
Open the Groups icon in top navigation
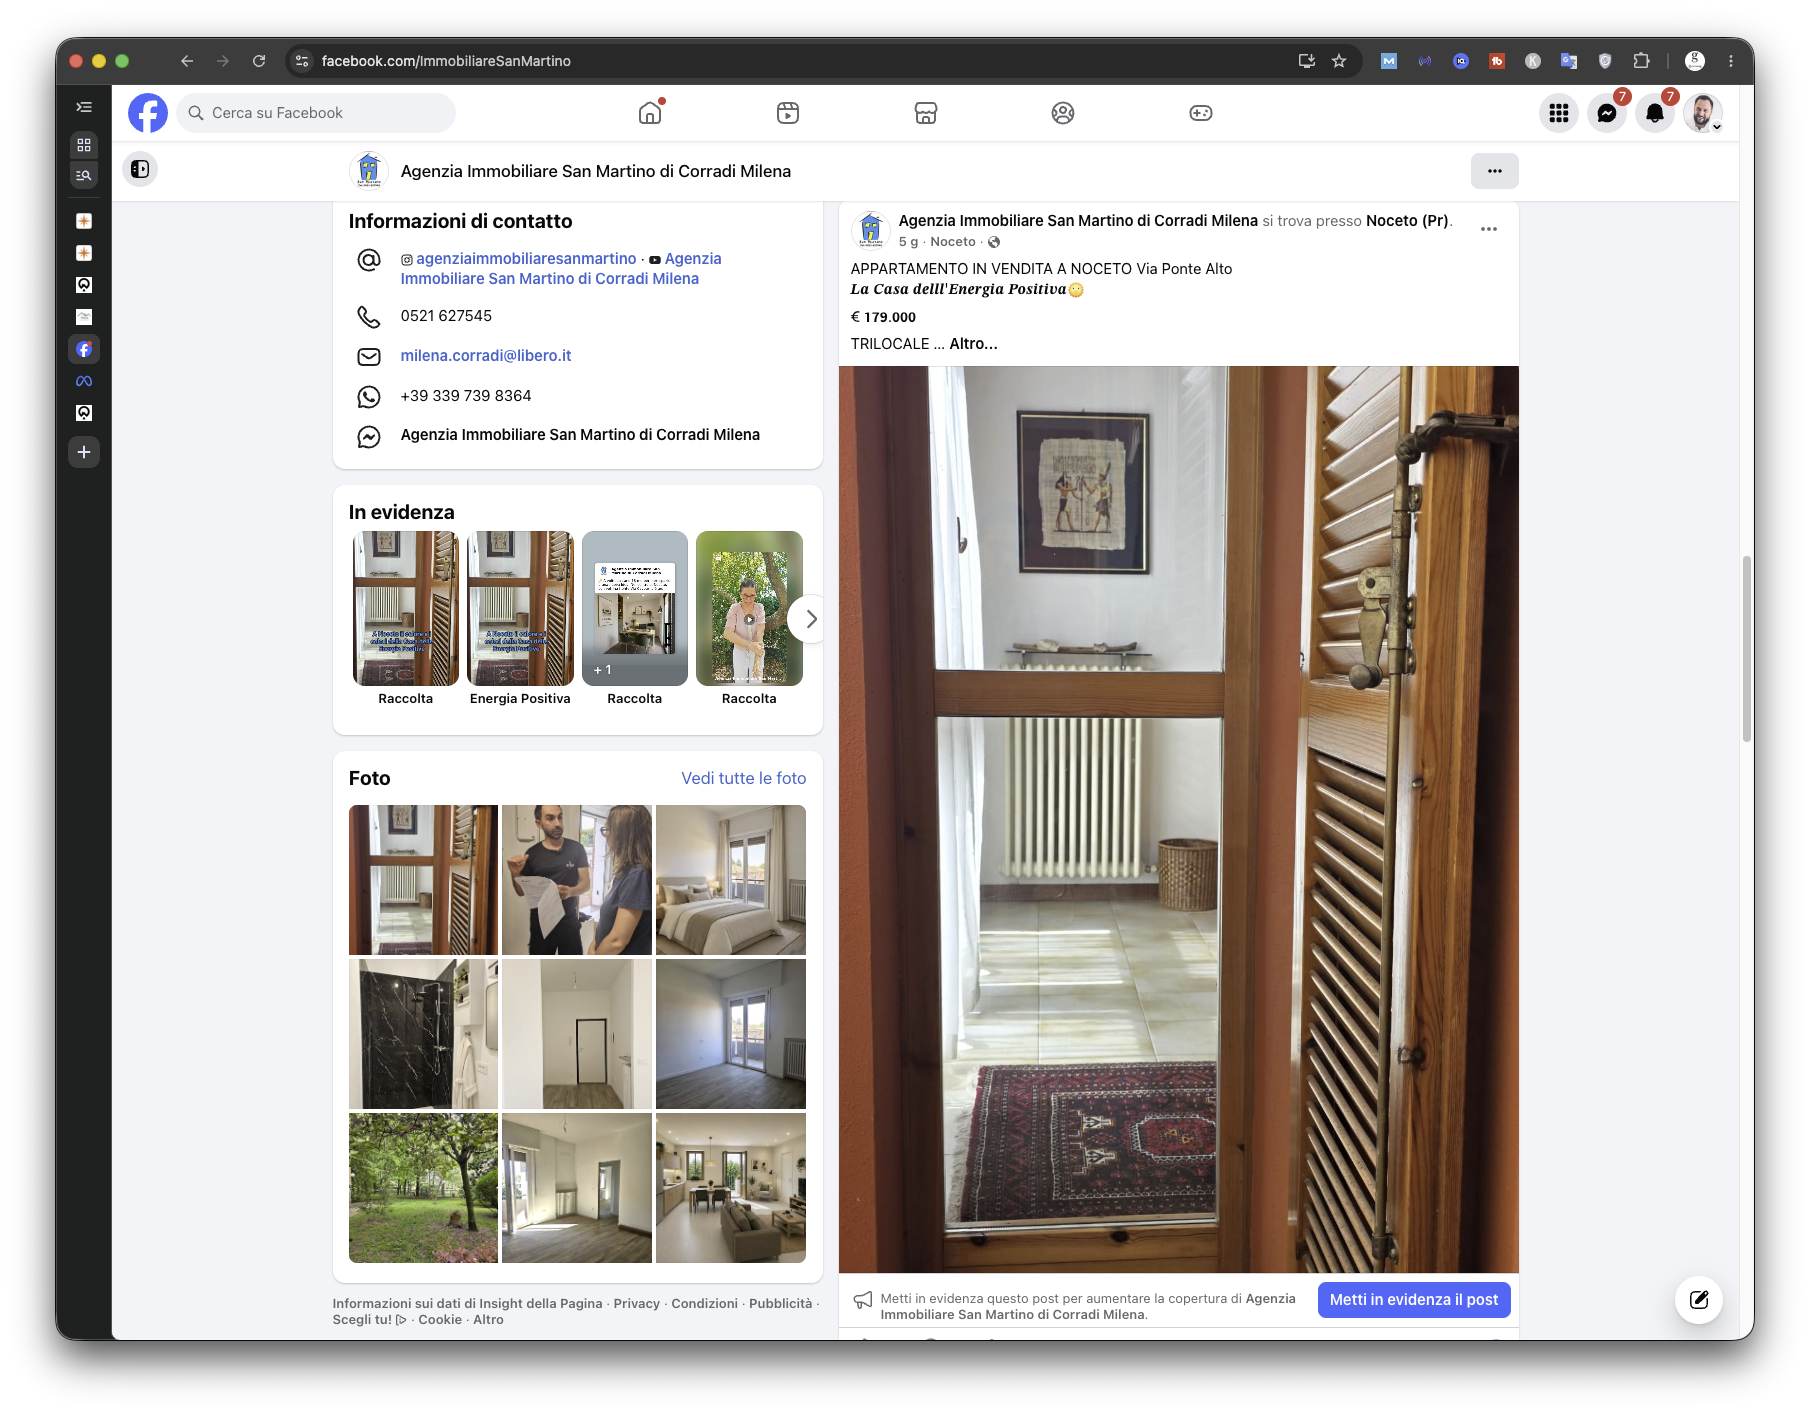click(x=1063, y=113)
